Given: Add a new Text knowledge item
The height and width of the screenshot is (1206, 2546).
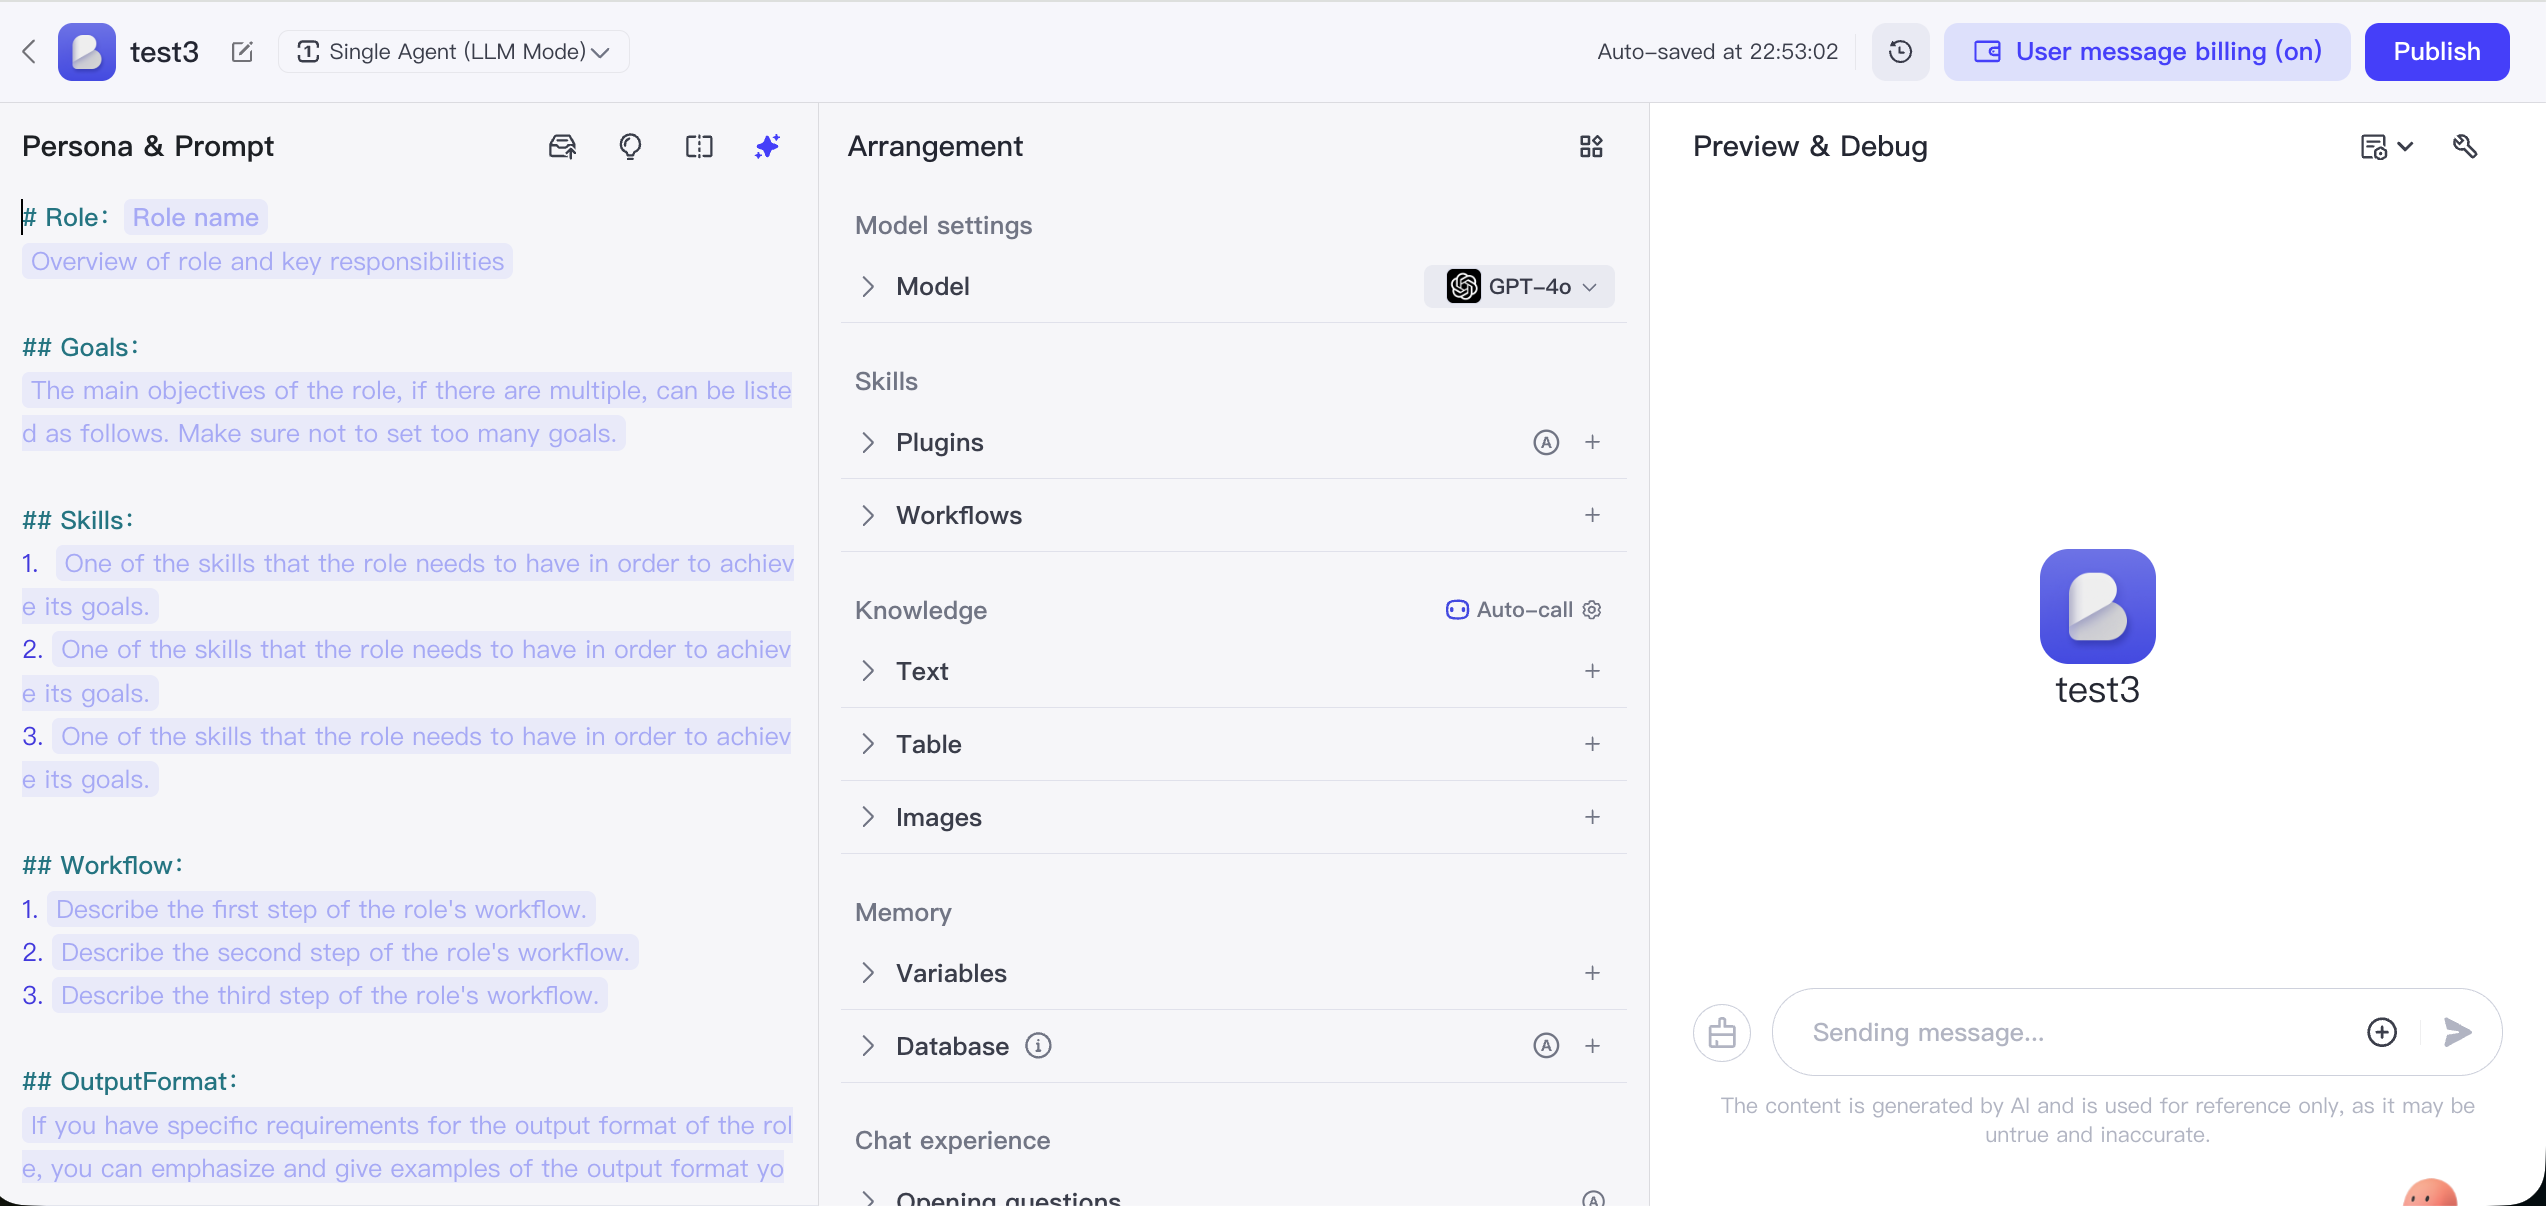Looking at the screenshot, I should (x=1592, y=671).
